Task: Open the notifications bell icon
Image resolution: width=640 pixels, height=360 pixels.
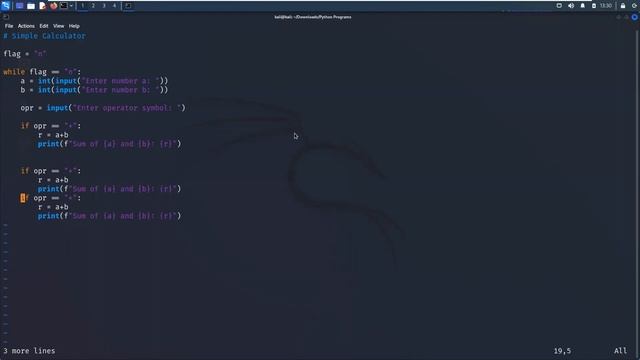Action: (582, 6)
